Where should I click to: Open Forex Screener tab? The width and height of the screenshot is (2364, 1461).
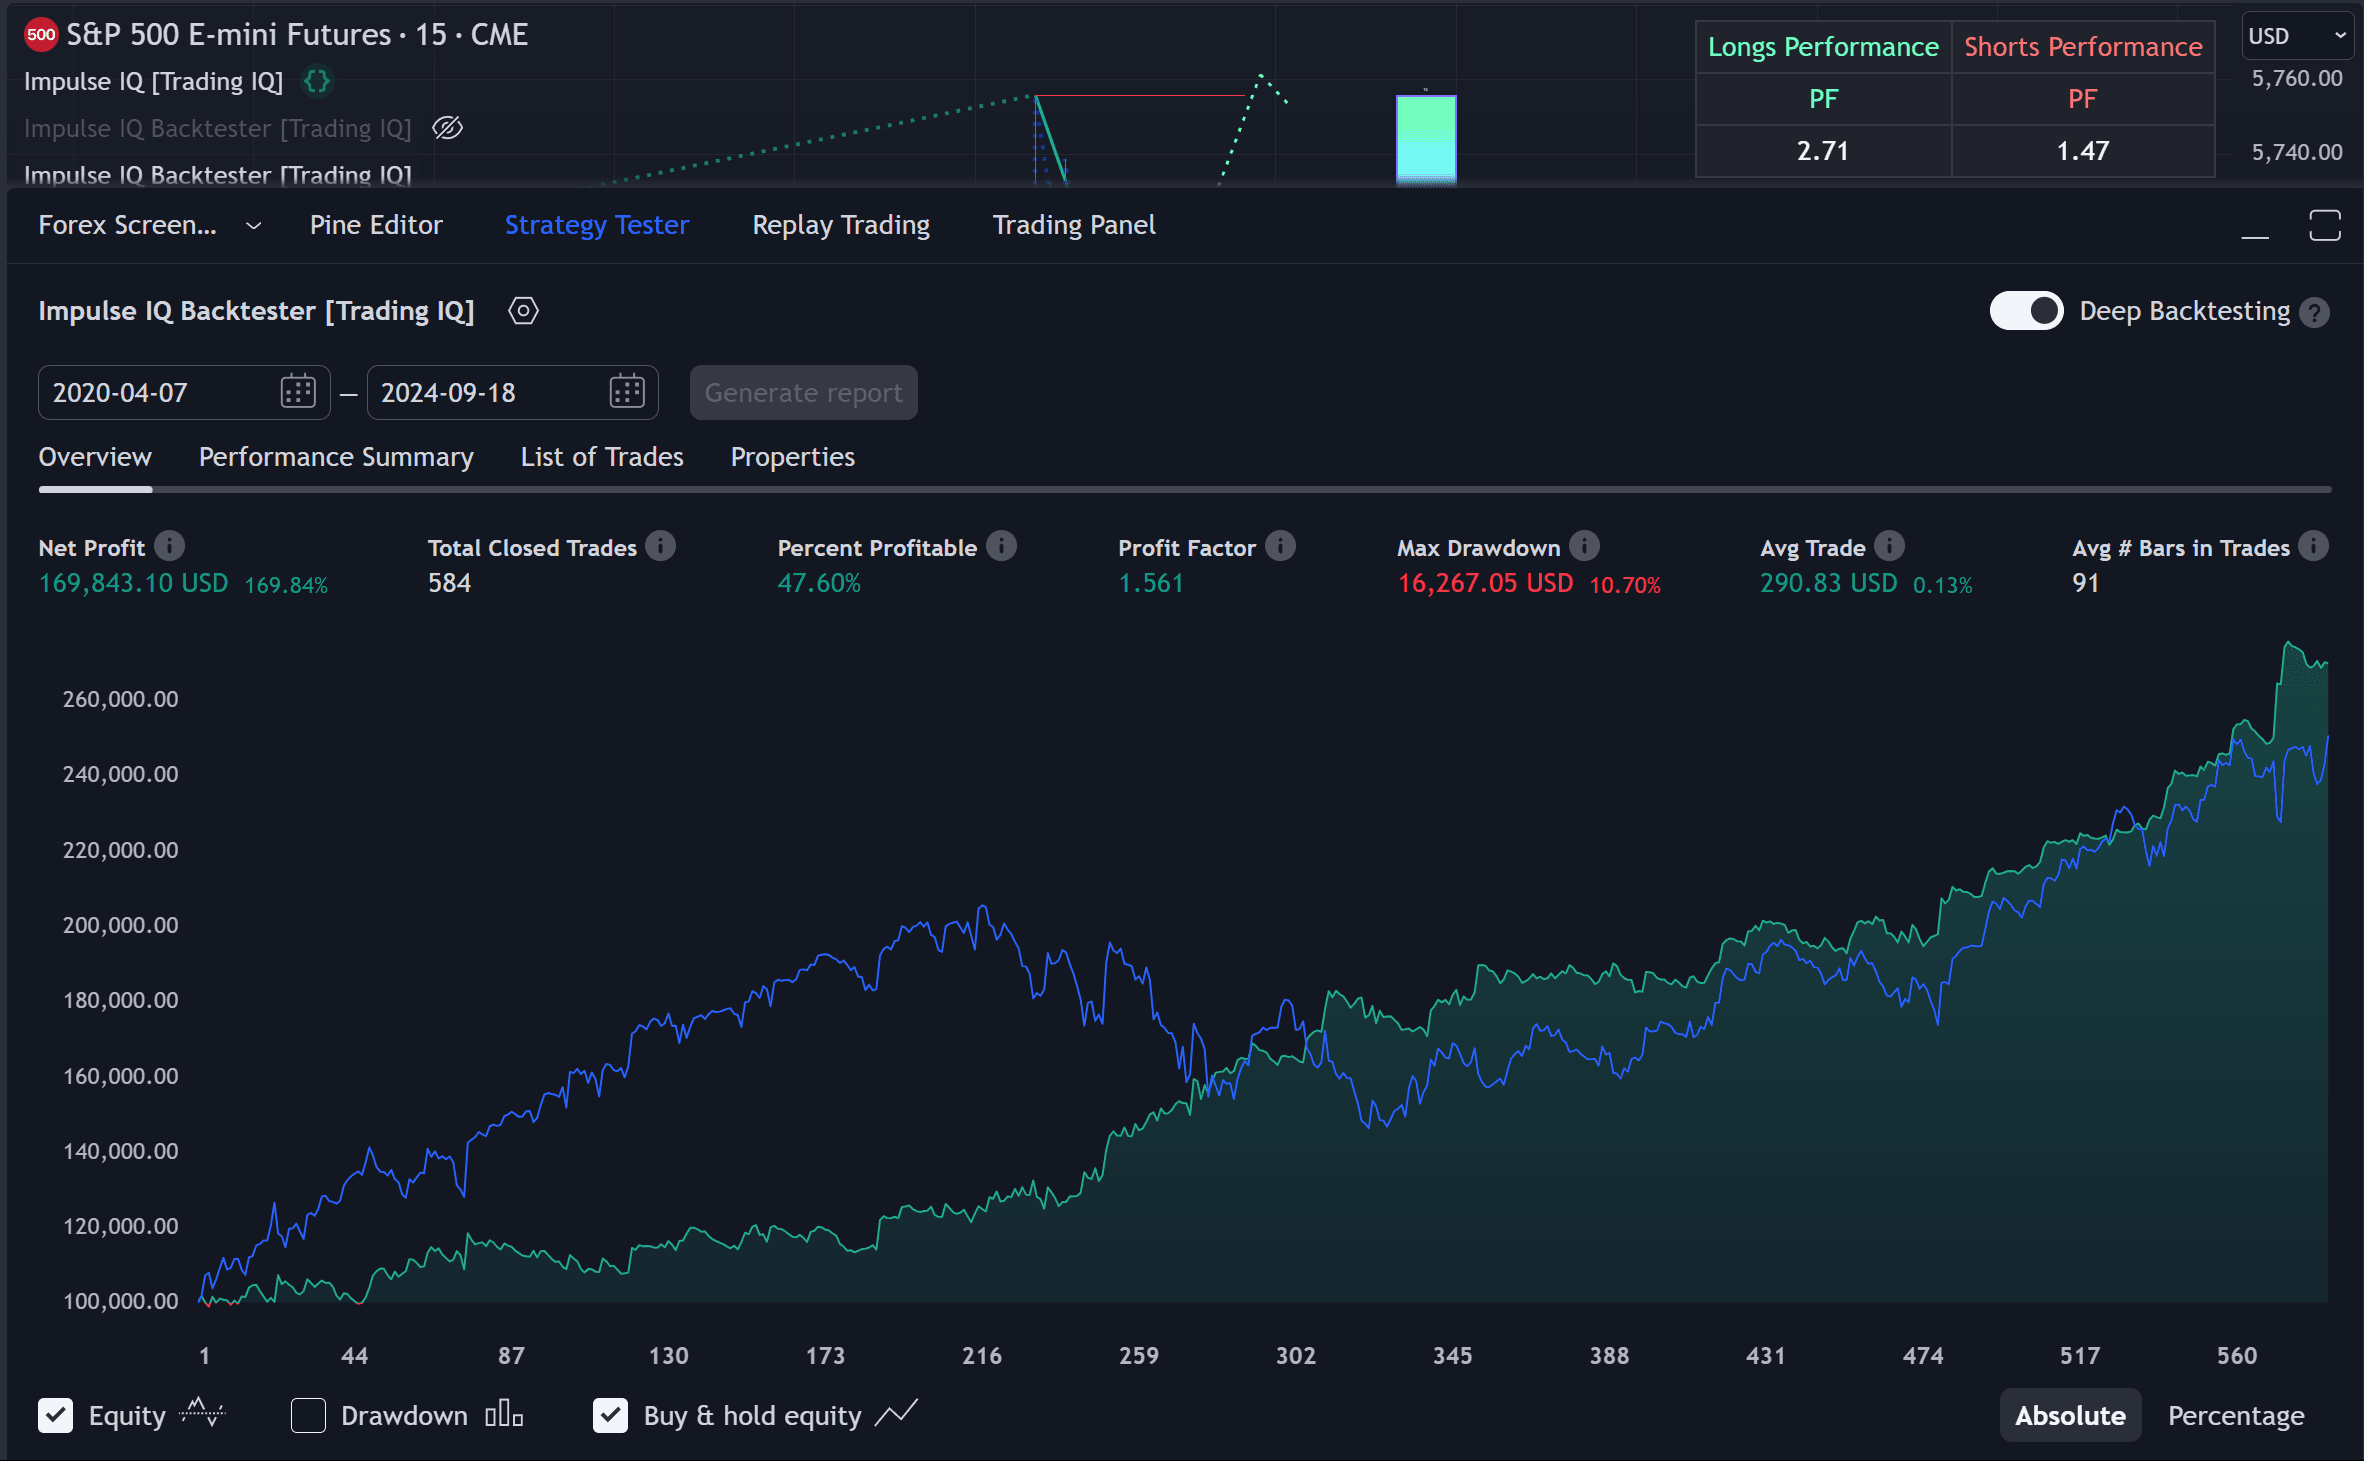pos(127,225)
